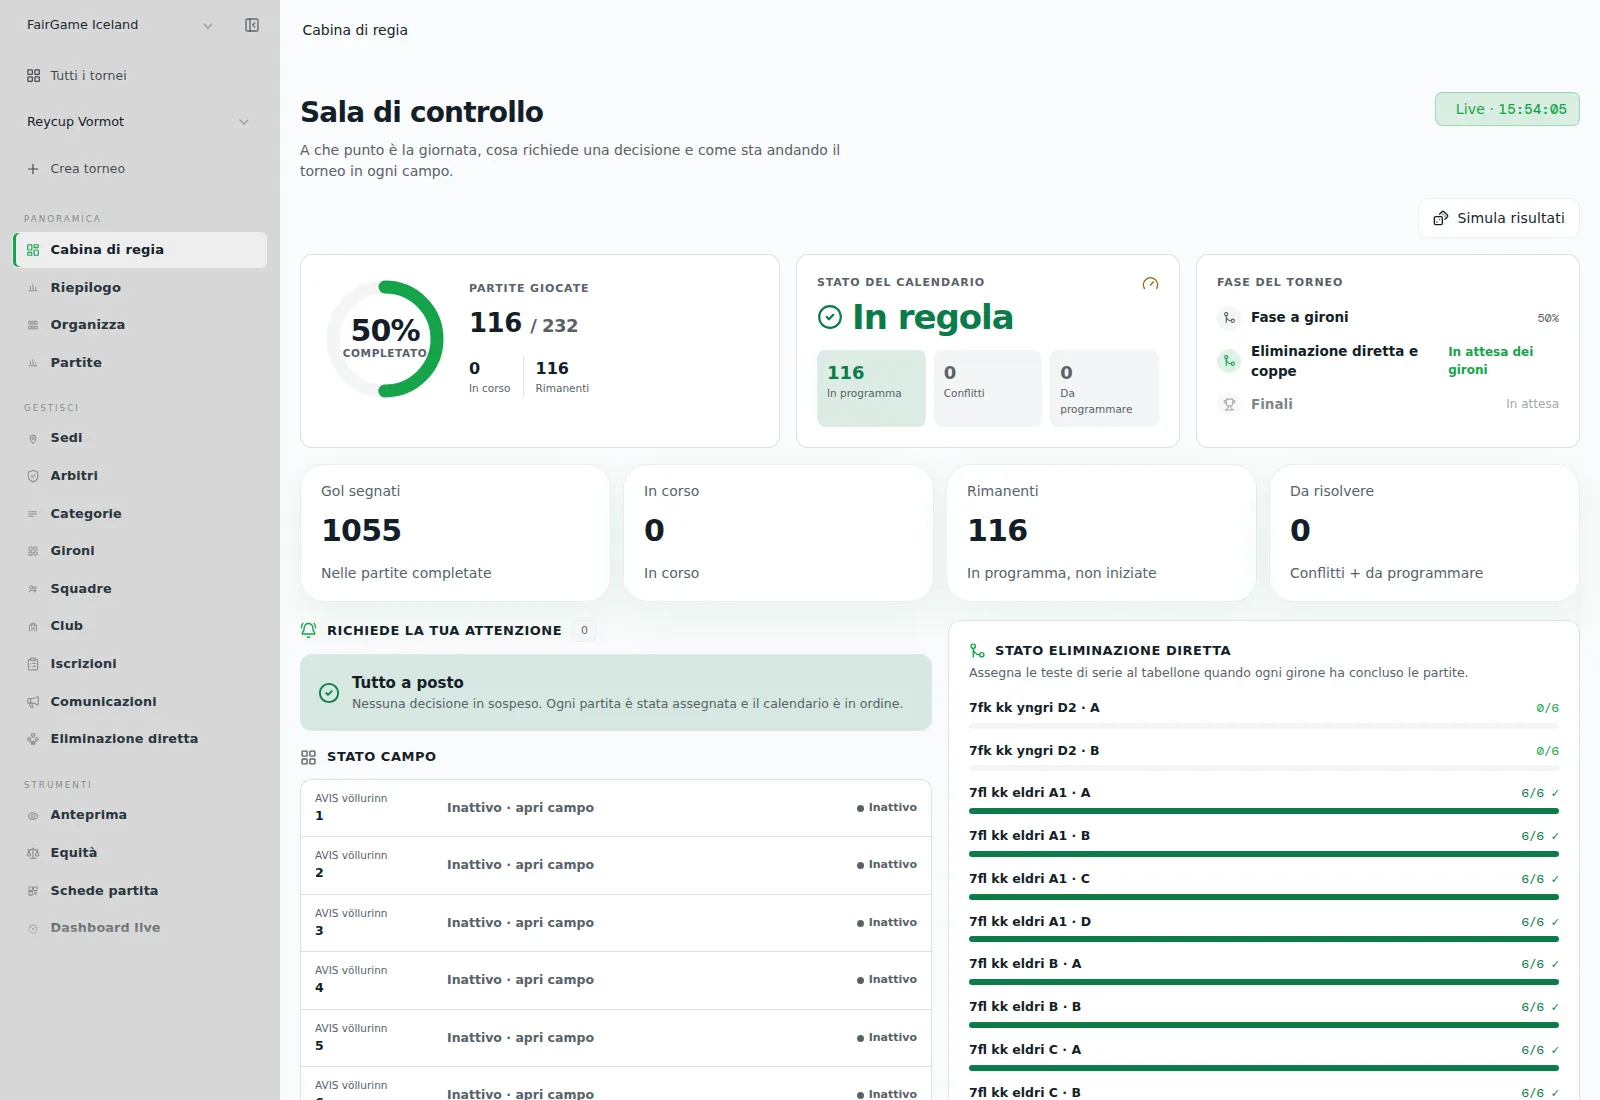The image size is (1600, 1100).
Task: Expand the FairGame Iceland organization dropdown
Action: (120, 25)
